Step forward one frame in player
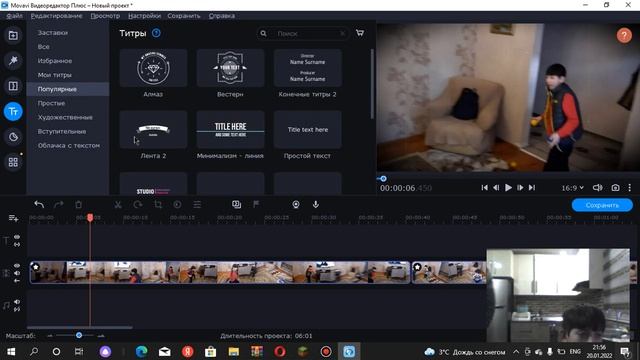The width and height of the screenshot is (640, 360). click(520, 188)
